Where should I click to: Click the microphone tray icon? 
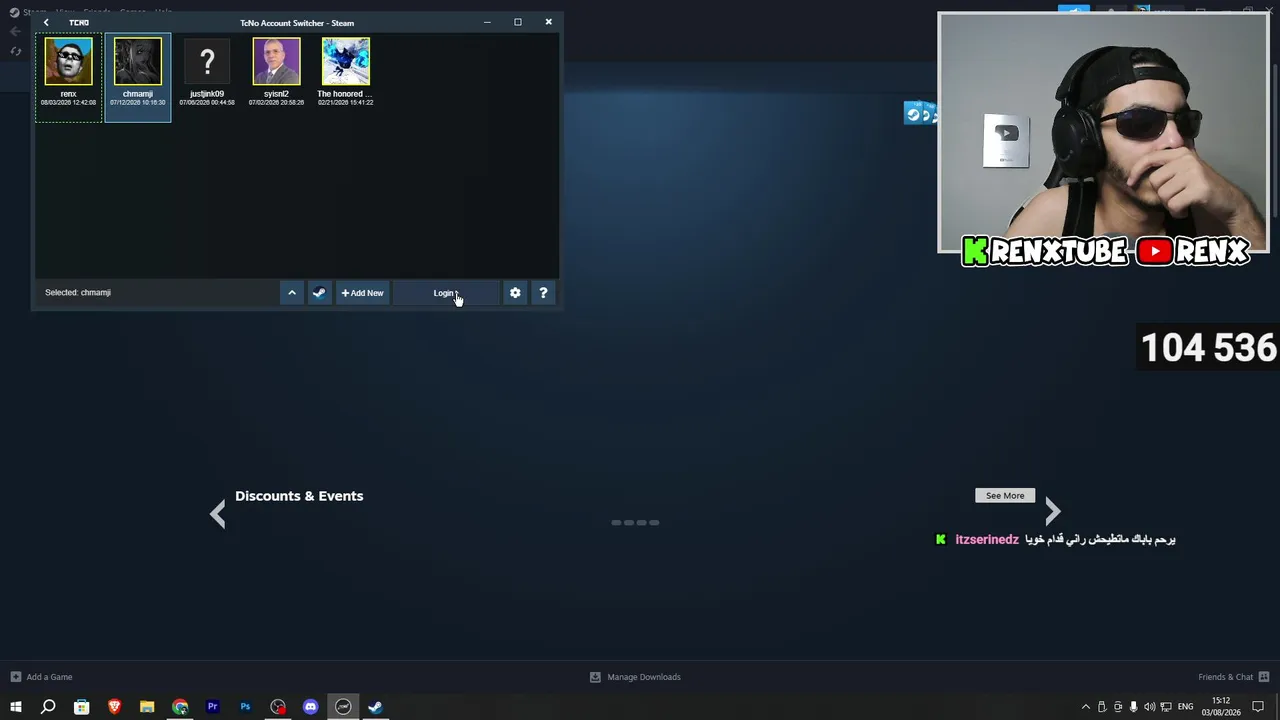click(x=1133, y=707)
